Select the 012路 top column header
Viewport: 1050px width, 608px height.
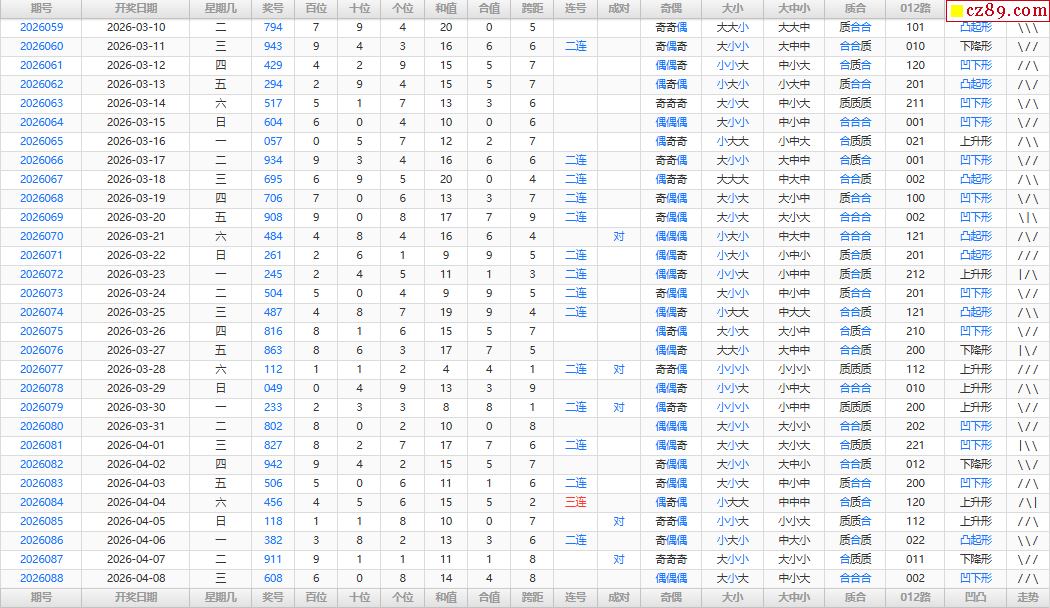click(915, 8)
